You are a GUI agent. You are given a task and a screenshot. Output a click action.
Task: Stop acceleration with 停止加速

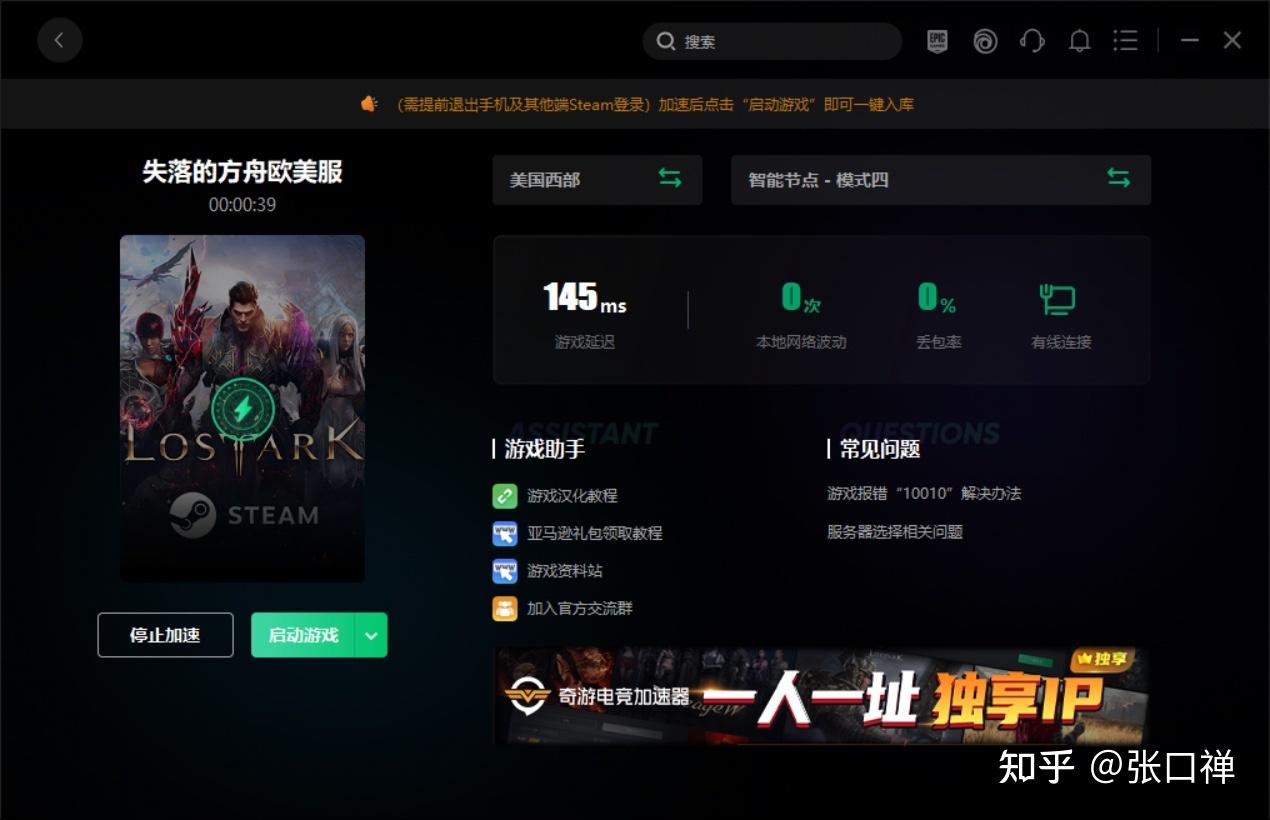165,635
